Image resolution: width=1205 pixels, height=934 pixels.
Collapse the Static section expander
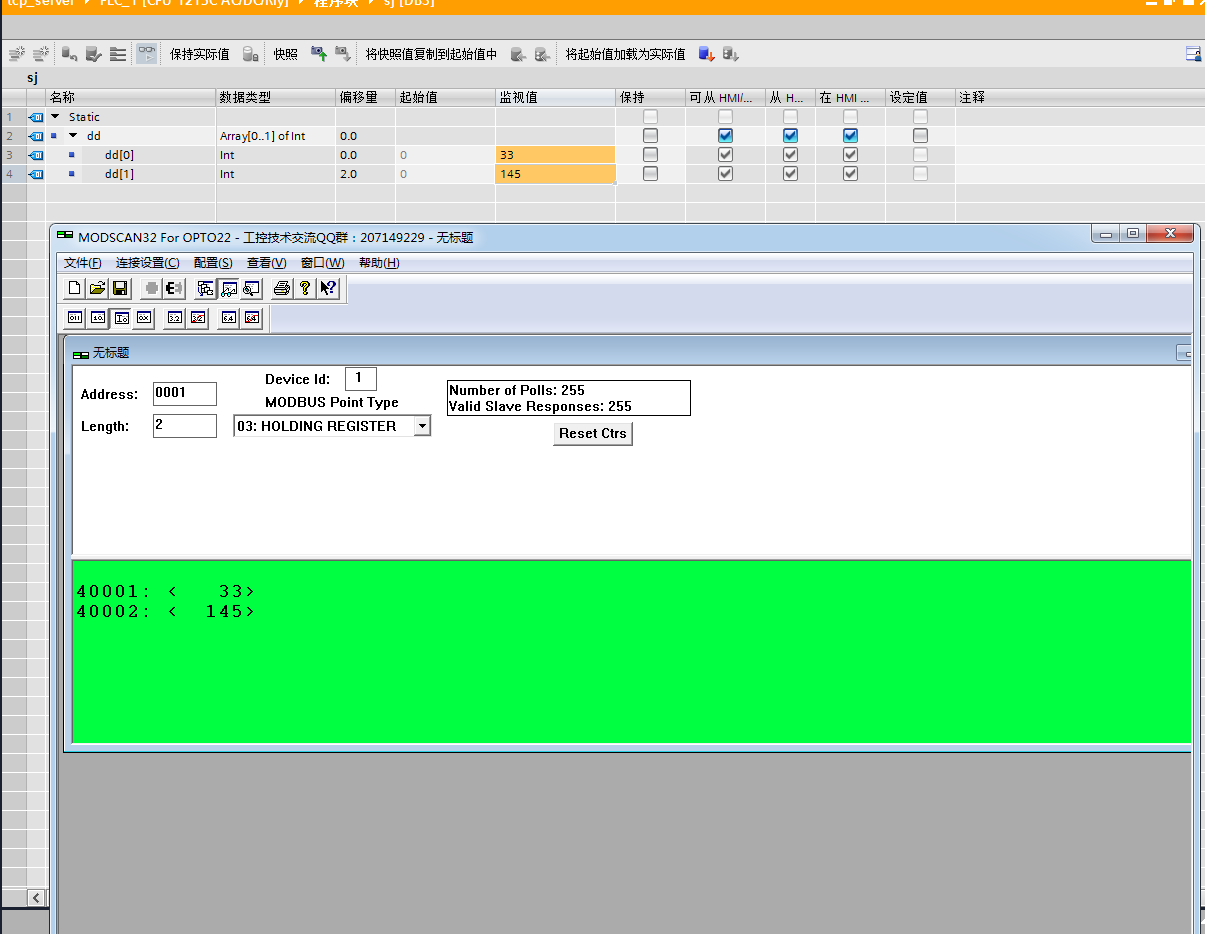click(x=56, y=117)
